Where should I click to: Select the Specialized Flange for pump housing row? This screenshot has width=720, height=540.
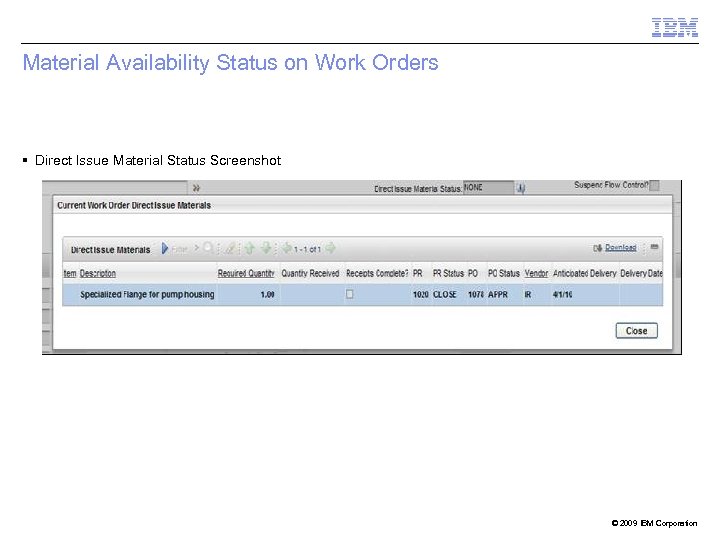pyautogui.click(x=363, y=294)
